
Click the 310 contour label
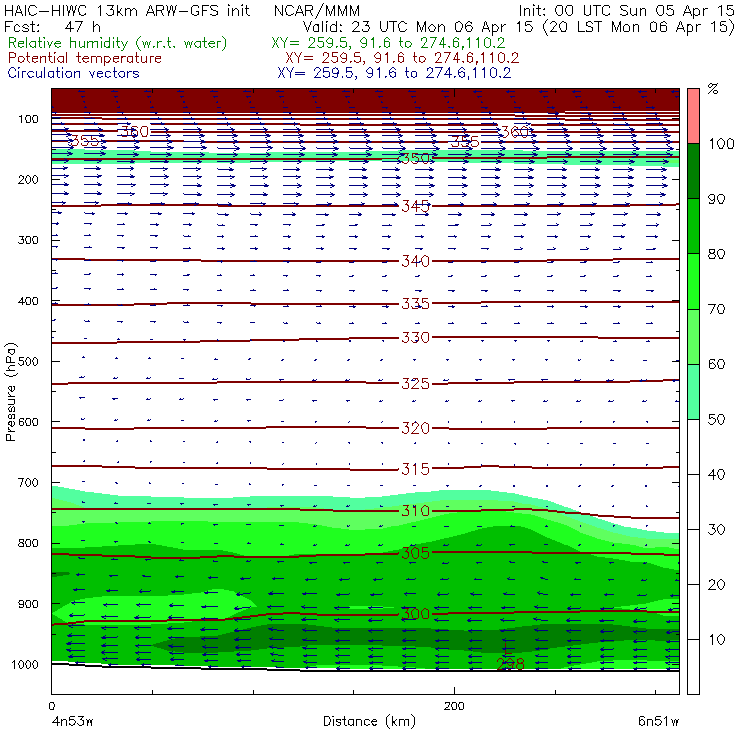click(x=415, y=511)
